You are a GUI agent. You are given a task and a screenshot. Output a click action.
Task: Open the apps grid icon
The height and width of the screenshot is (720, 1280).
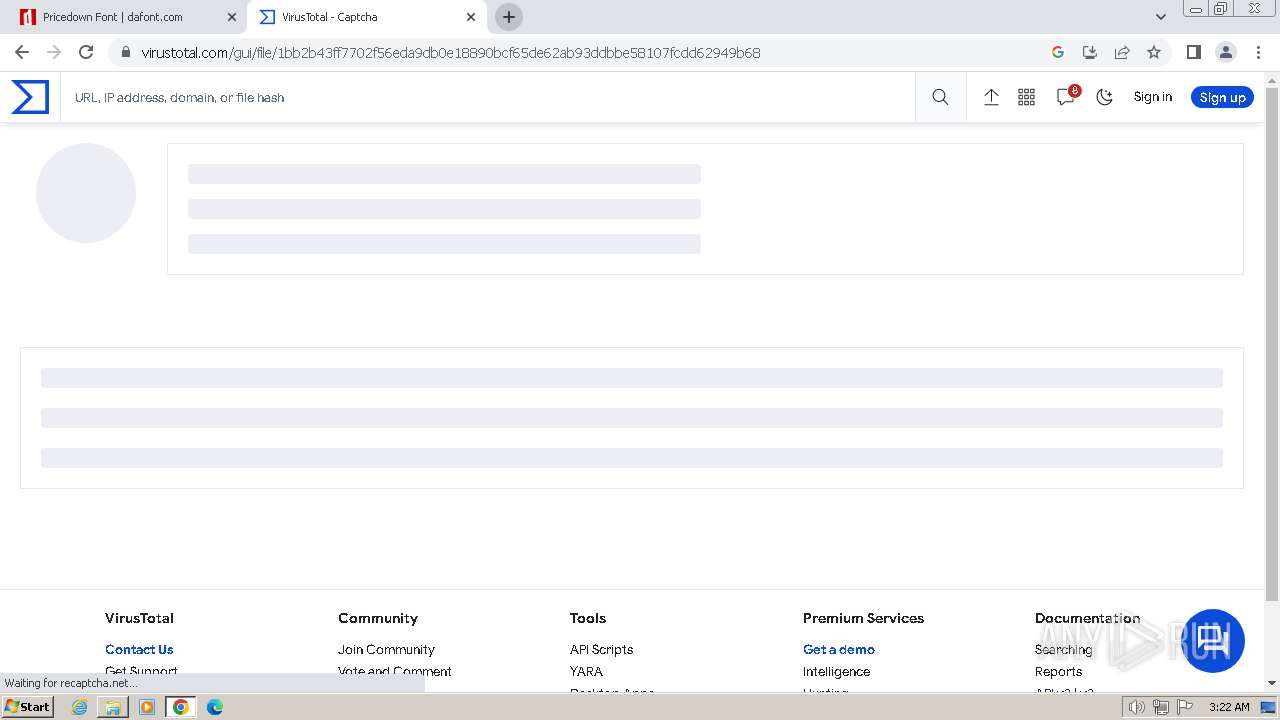coord(1026,97)
